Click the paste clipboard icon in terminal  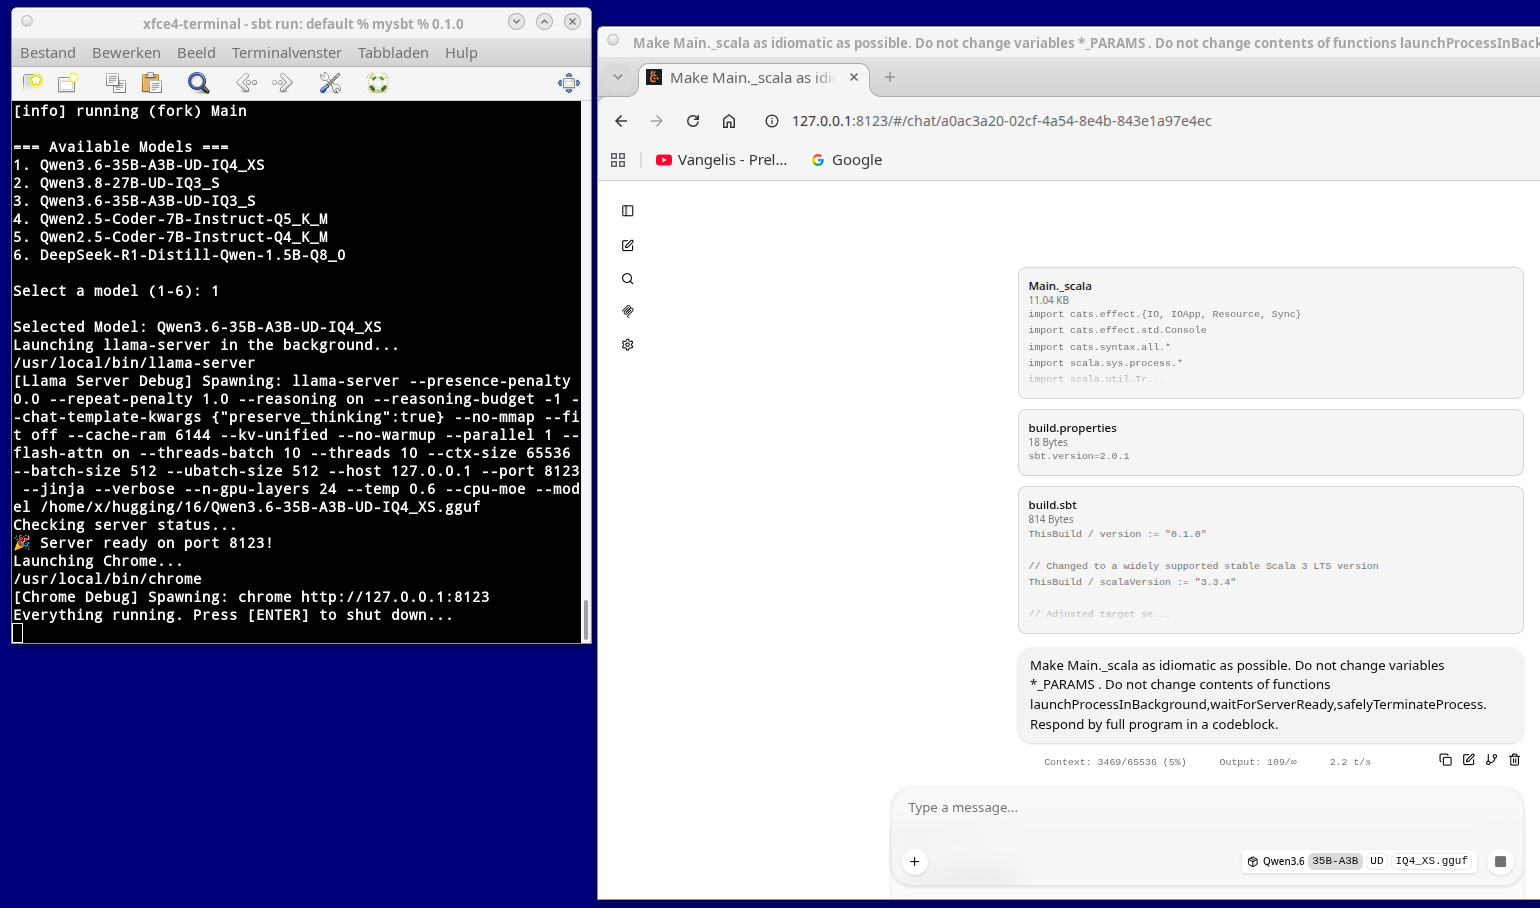tap(152, 83)
